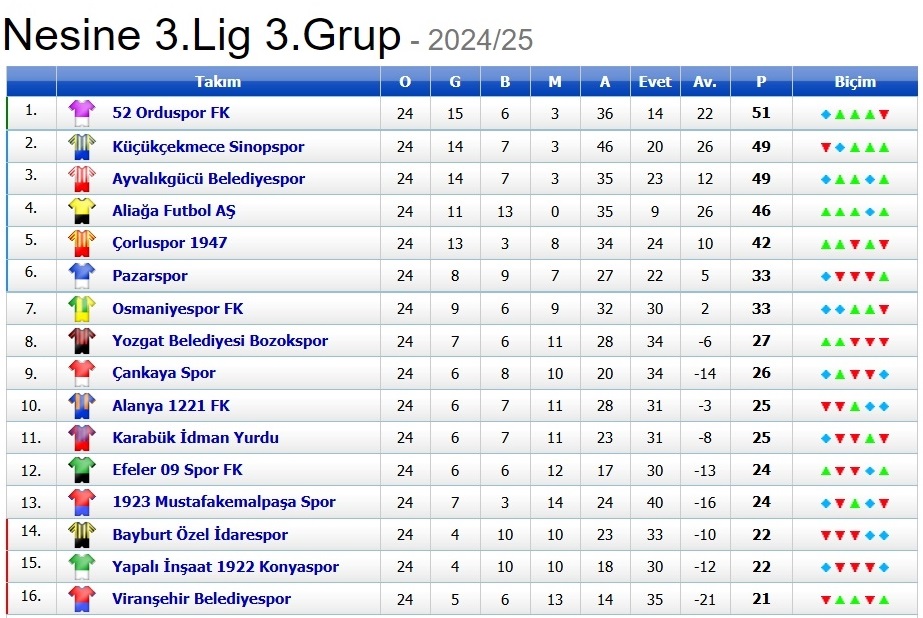Click the Küçükçekmece Sinopspor striped jersey icon
923x618 pixels.
(81, 147)
